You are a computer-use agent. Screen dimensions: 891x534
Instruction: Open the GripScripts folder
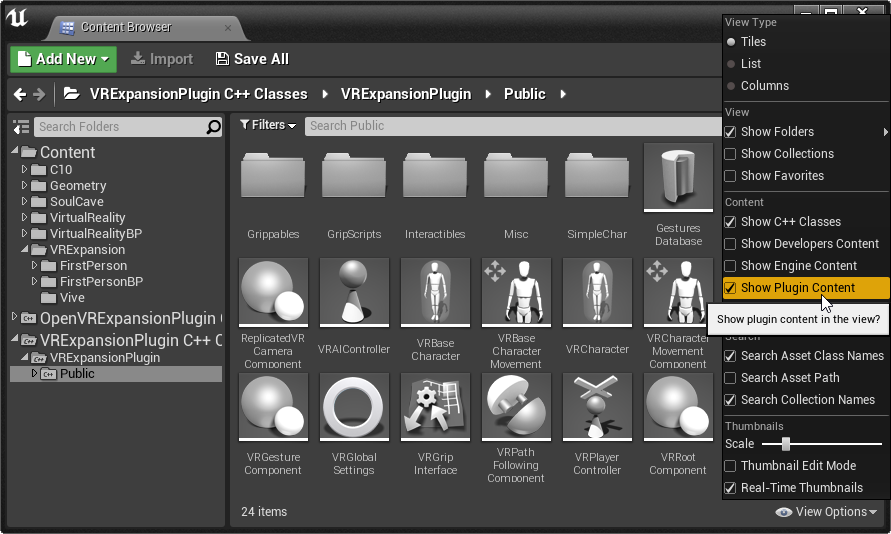(x=353, y=176)
